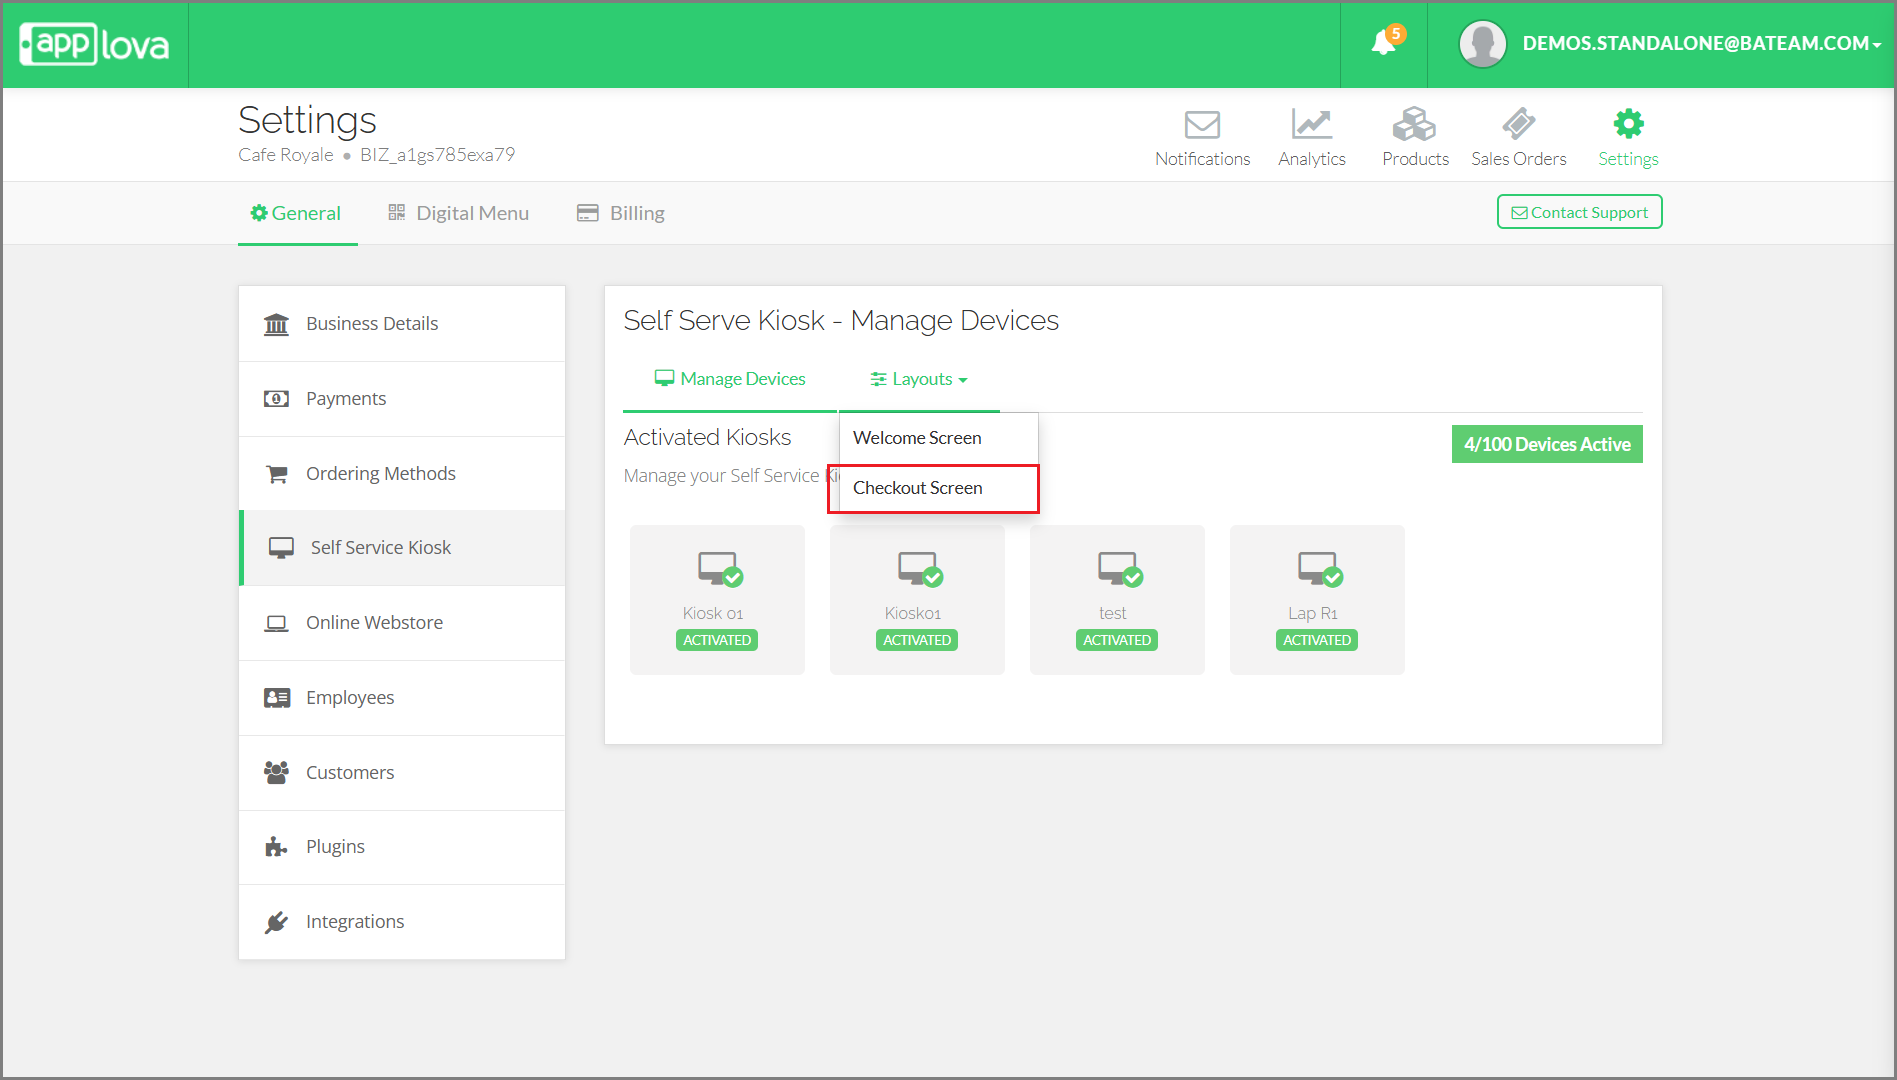Click the ACTIVATED badge under Kiosk 01
Image resolution: width=1897 pixels, height=1080 pixels.
coord(717,640)
